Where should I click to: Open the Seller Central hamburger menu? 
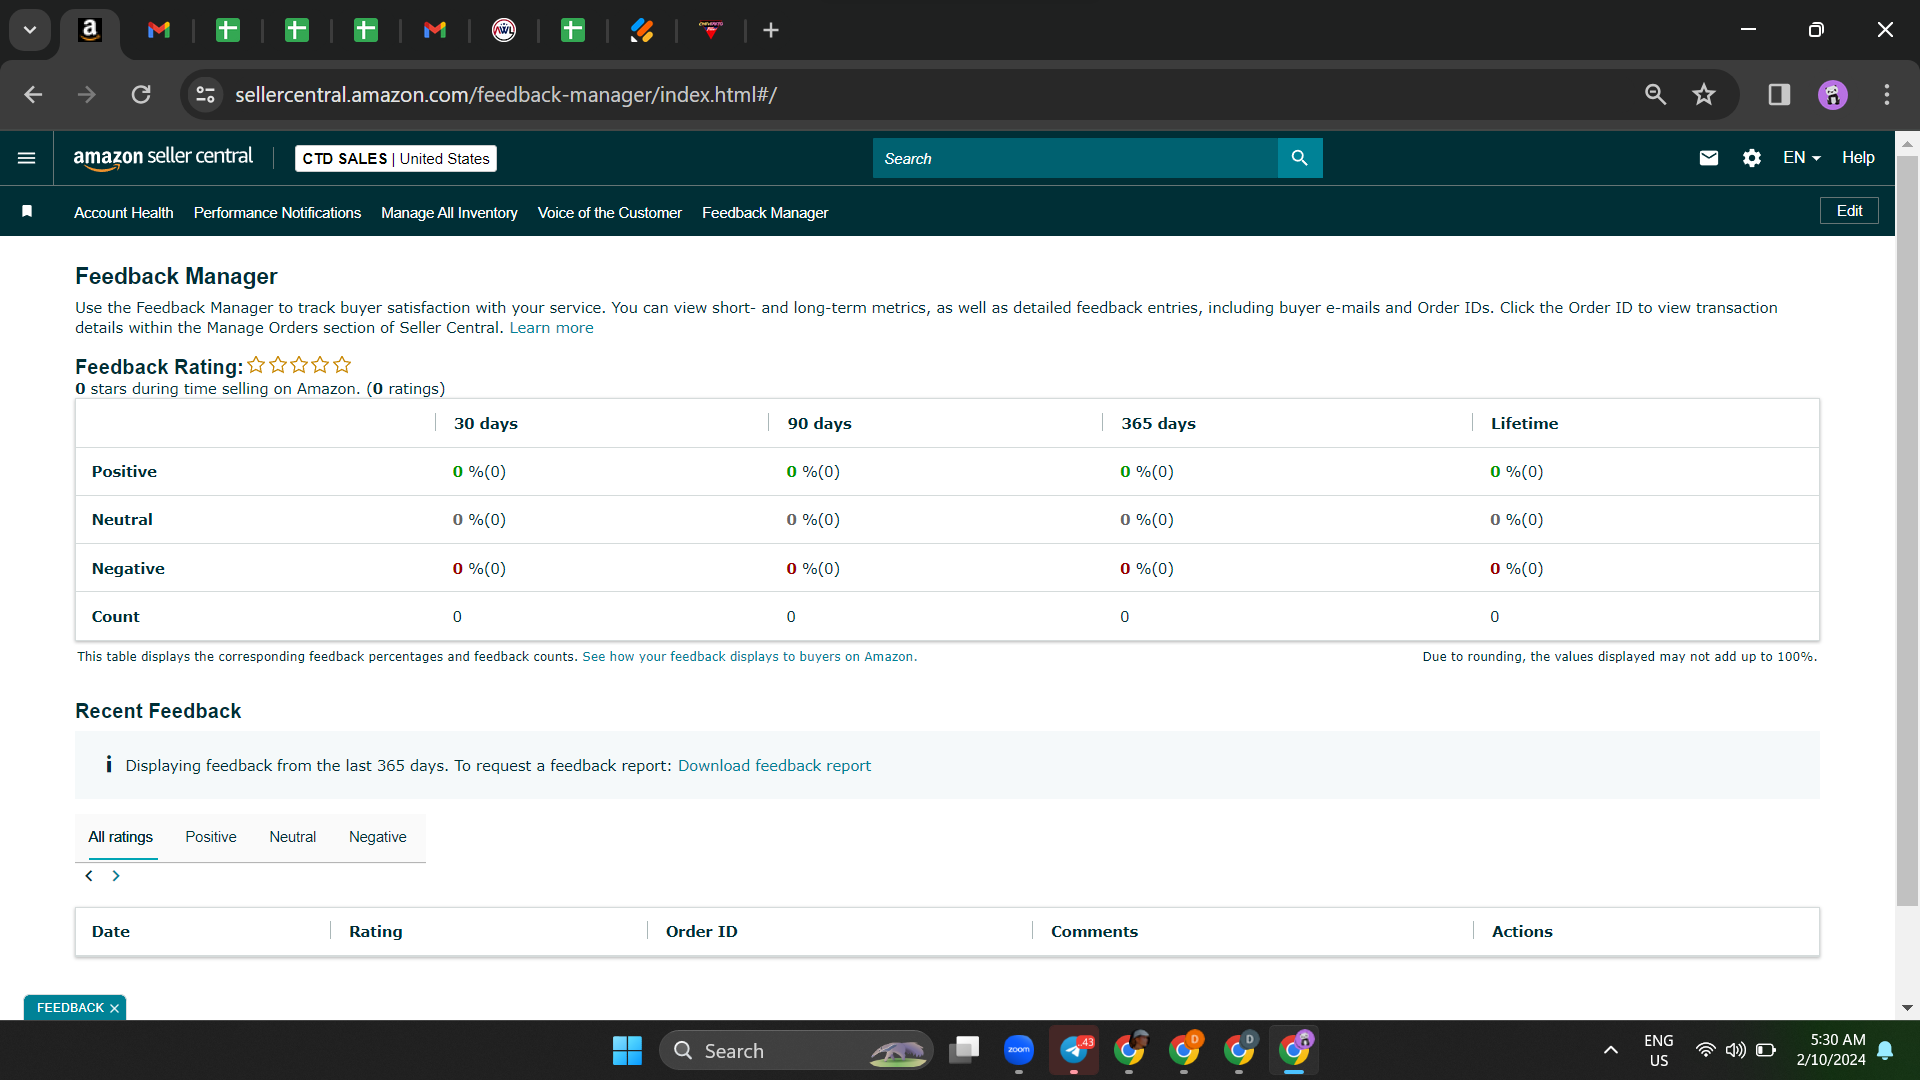click(27, 158)
